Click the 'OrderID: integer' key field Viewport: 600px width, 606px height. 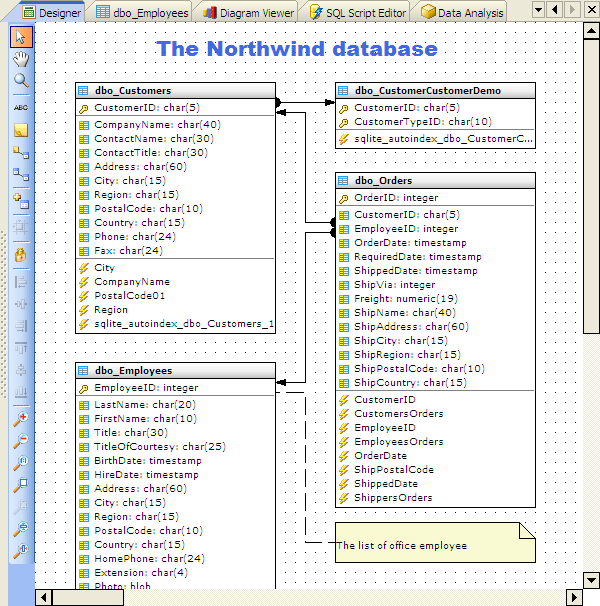pos(435,198)
